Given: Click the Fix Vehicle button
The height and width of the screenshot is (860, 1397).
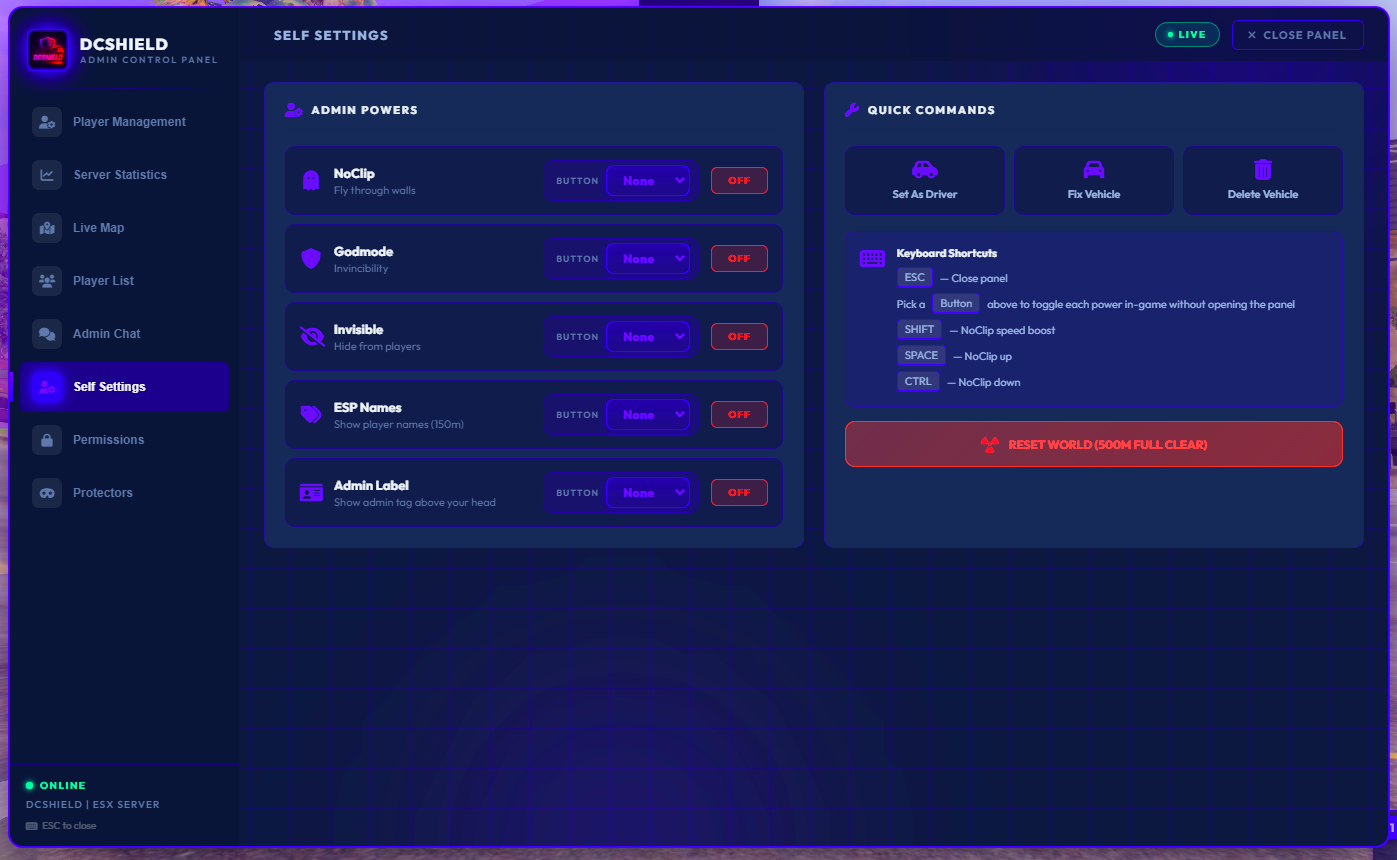Looking at the screenshot, I should [x=1094, y=181].
